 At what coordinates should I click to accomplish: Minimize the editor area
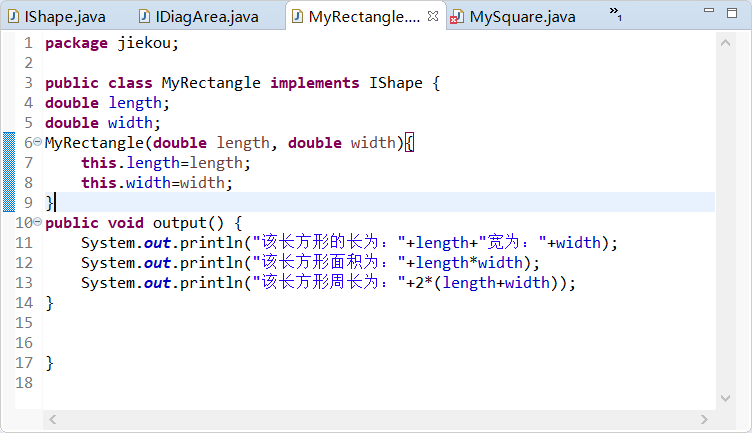coord(709,10)
